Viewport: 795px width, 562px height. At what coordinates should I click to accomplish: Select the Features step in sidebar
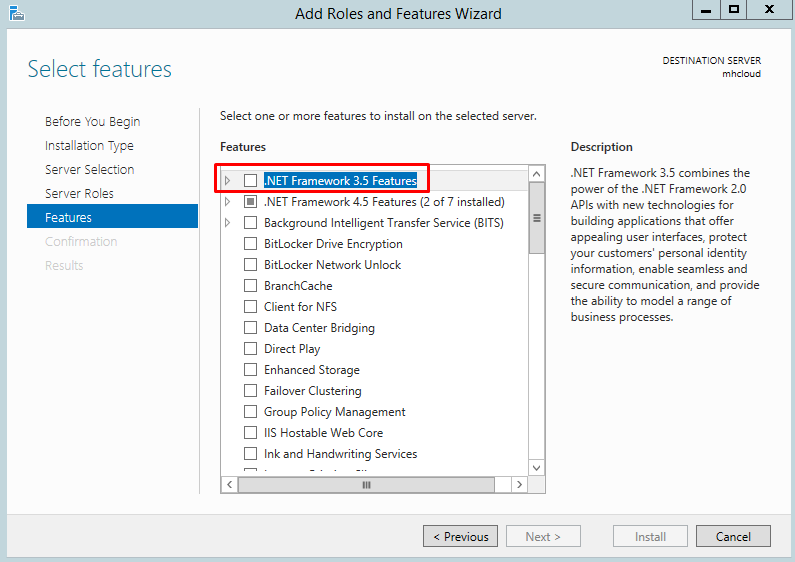(113, 217)
